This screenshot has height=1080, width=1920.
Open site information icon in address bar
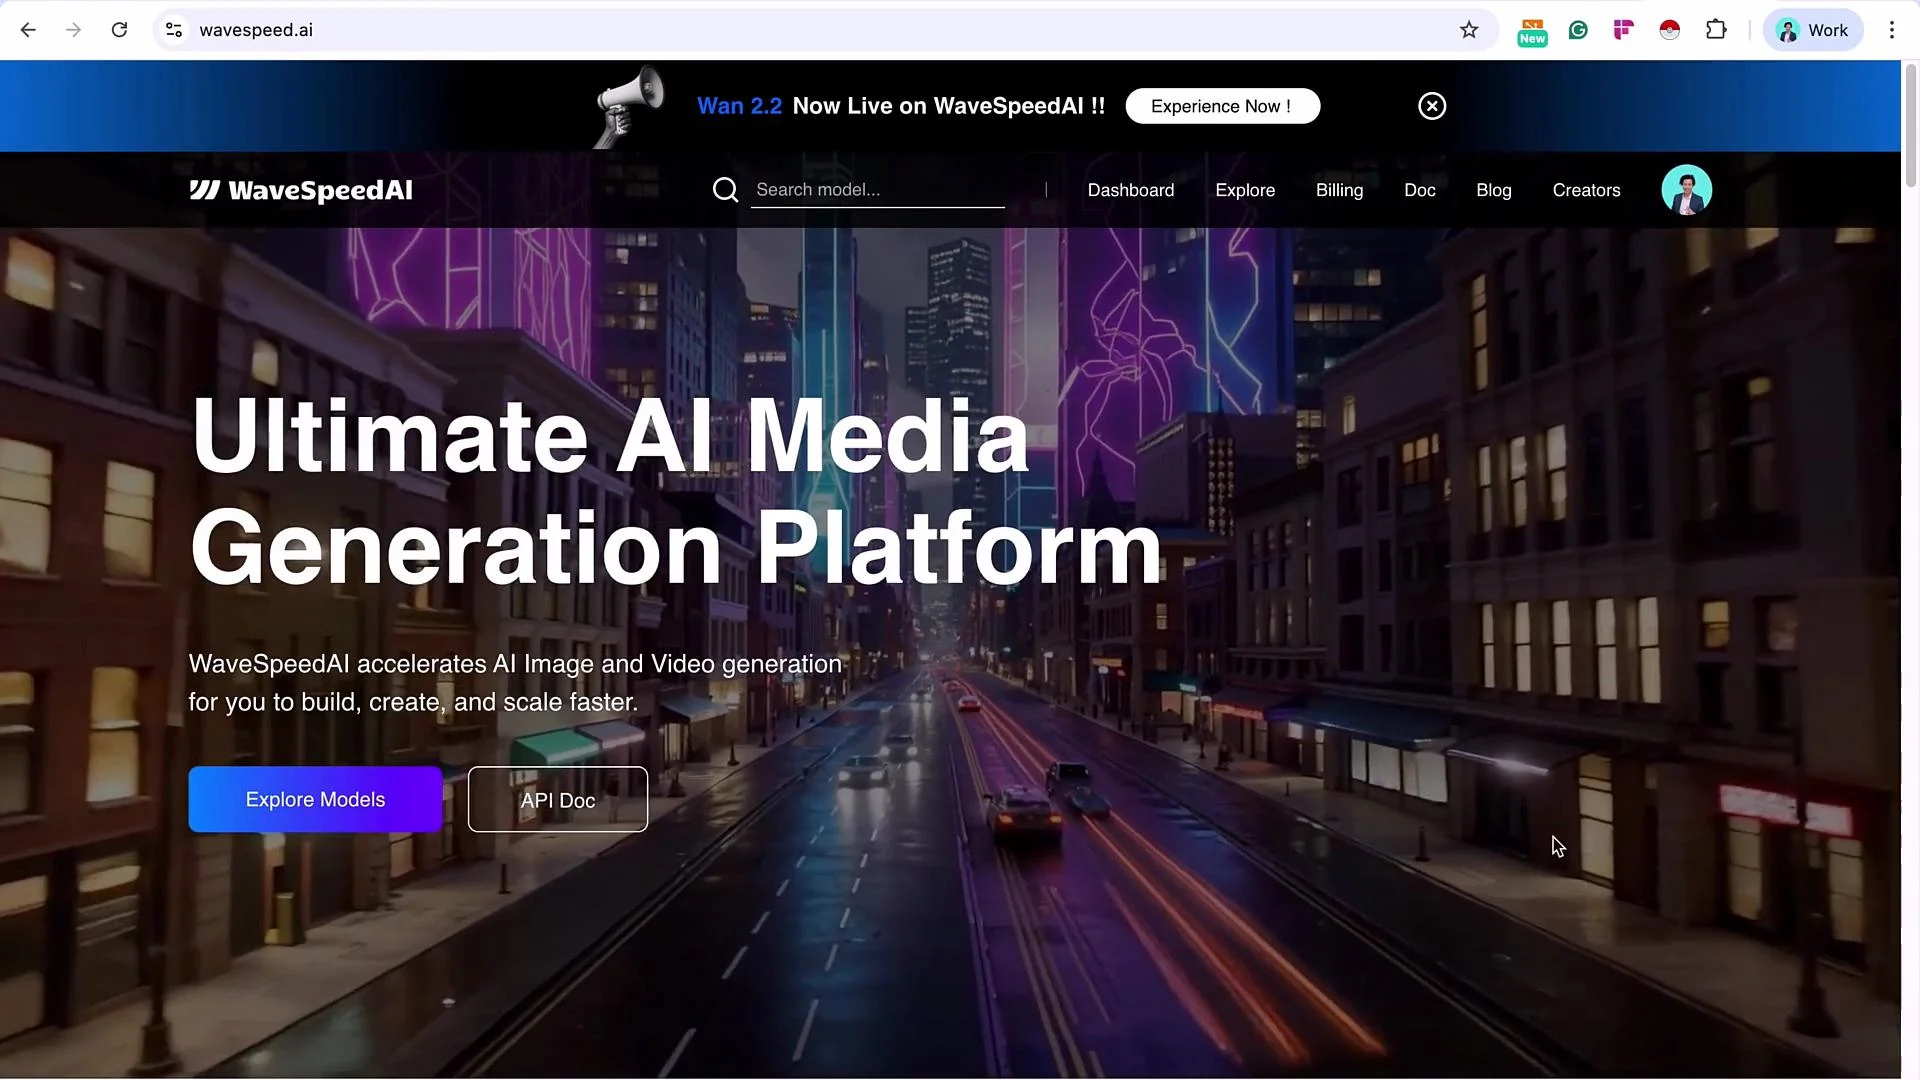click(x=174, y=30)
